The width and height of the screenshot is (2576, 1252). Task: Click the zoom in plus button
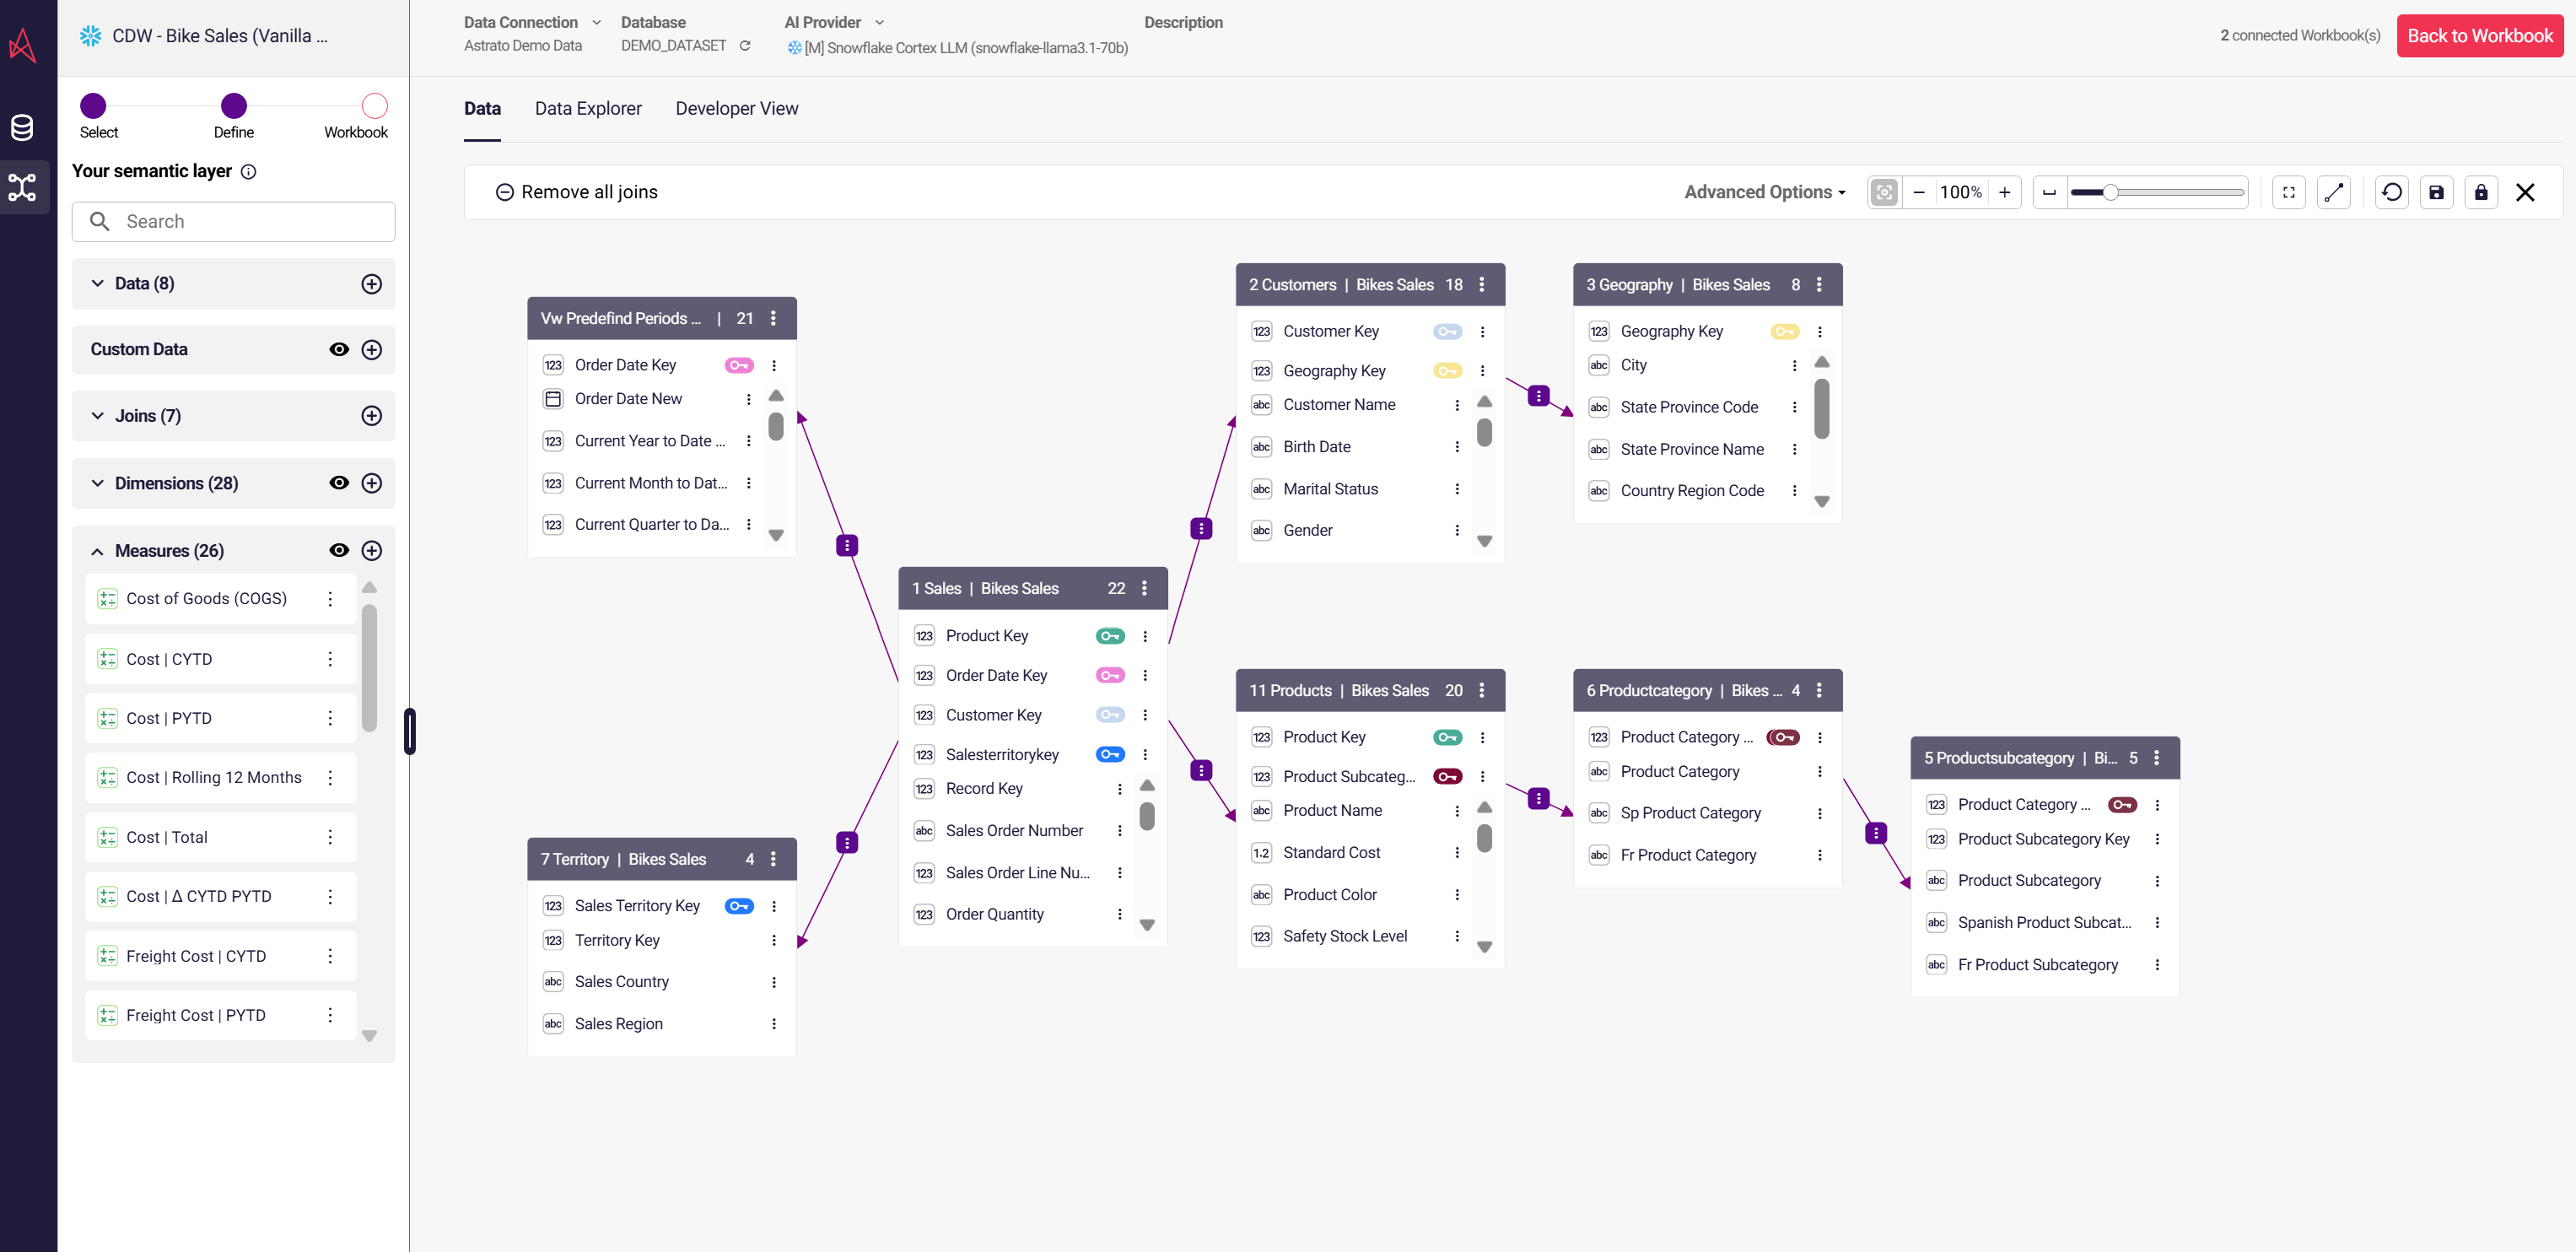2004,192
